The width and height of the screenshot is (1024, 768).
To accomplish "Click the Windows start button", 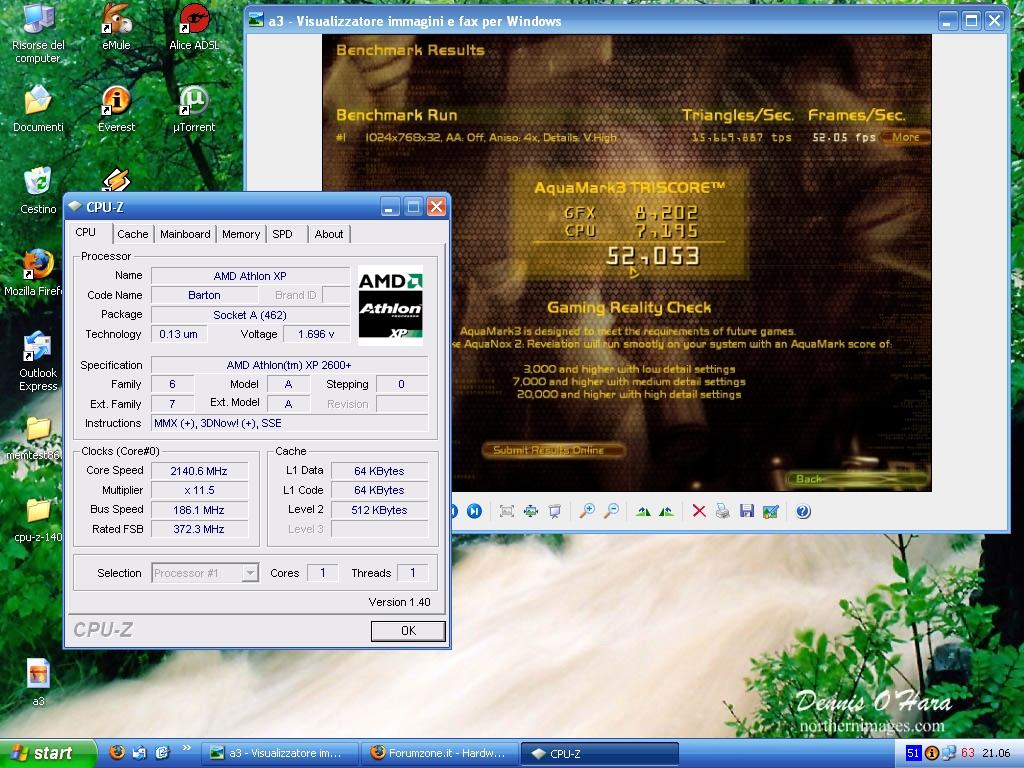I will (47, 753).
